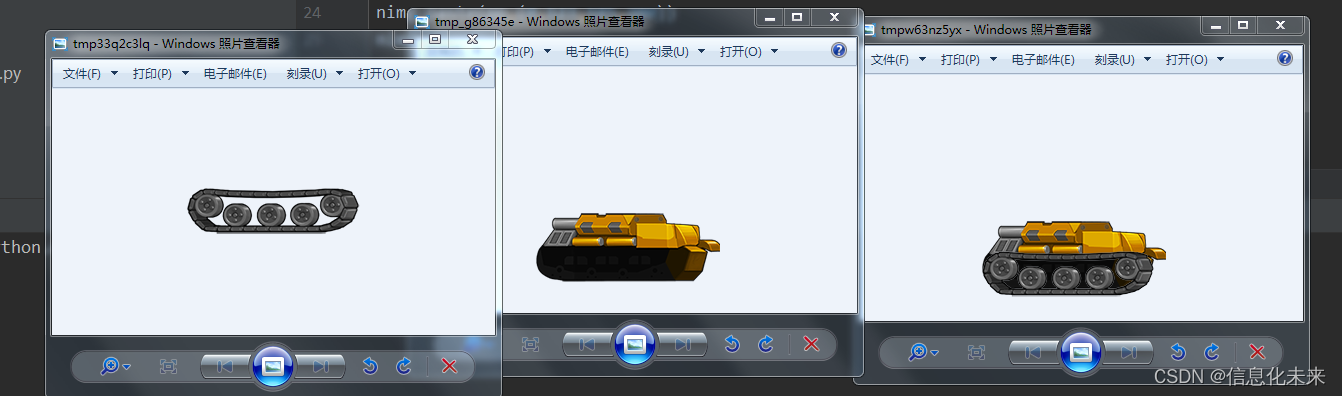Start slideshow in tmp_g86345e window
This screenshot has height=396, width=1342.
(x=635, y=344)
